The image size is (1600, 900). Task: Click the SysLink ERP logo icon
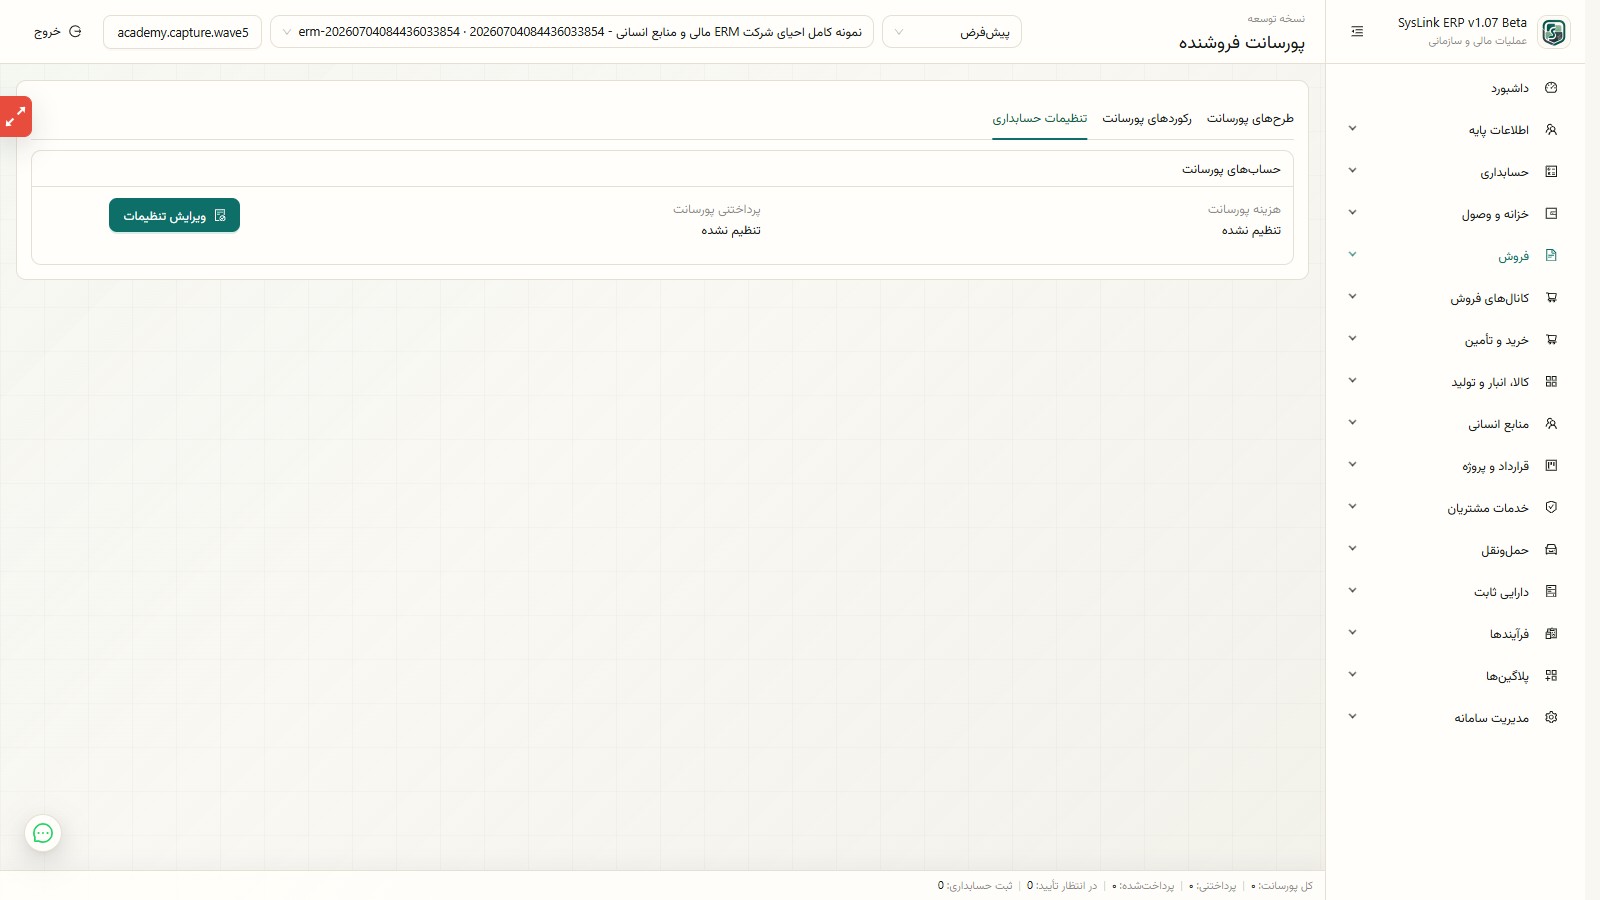point(1554,32)
